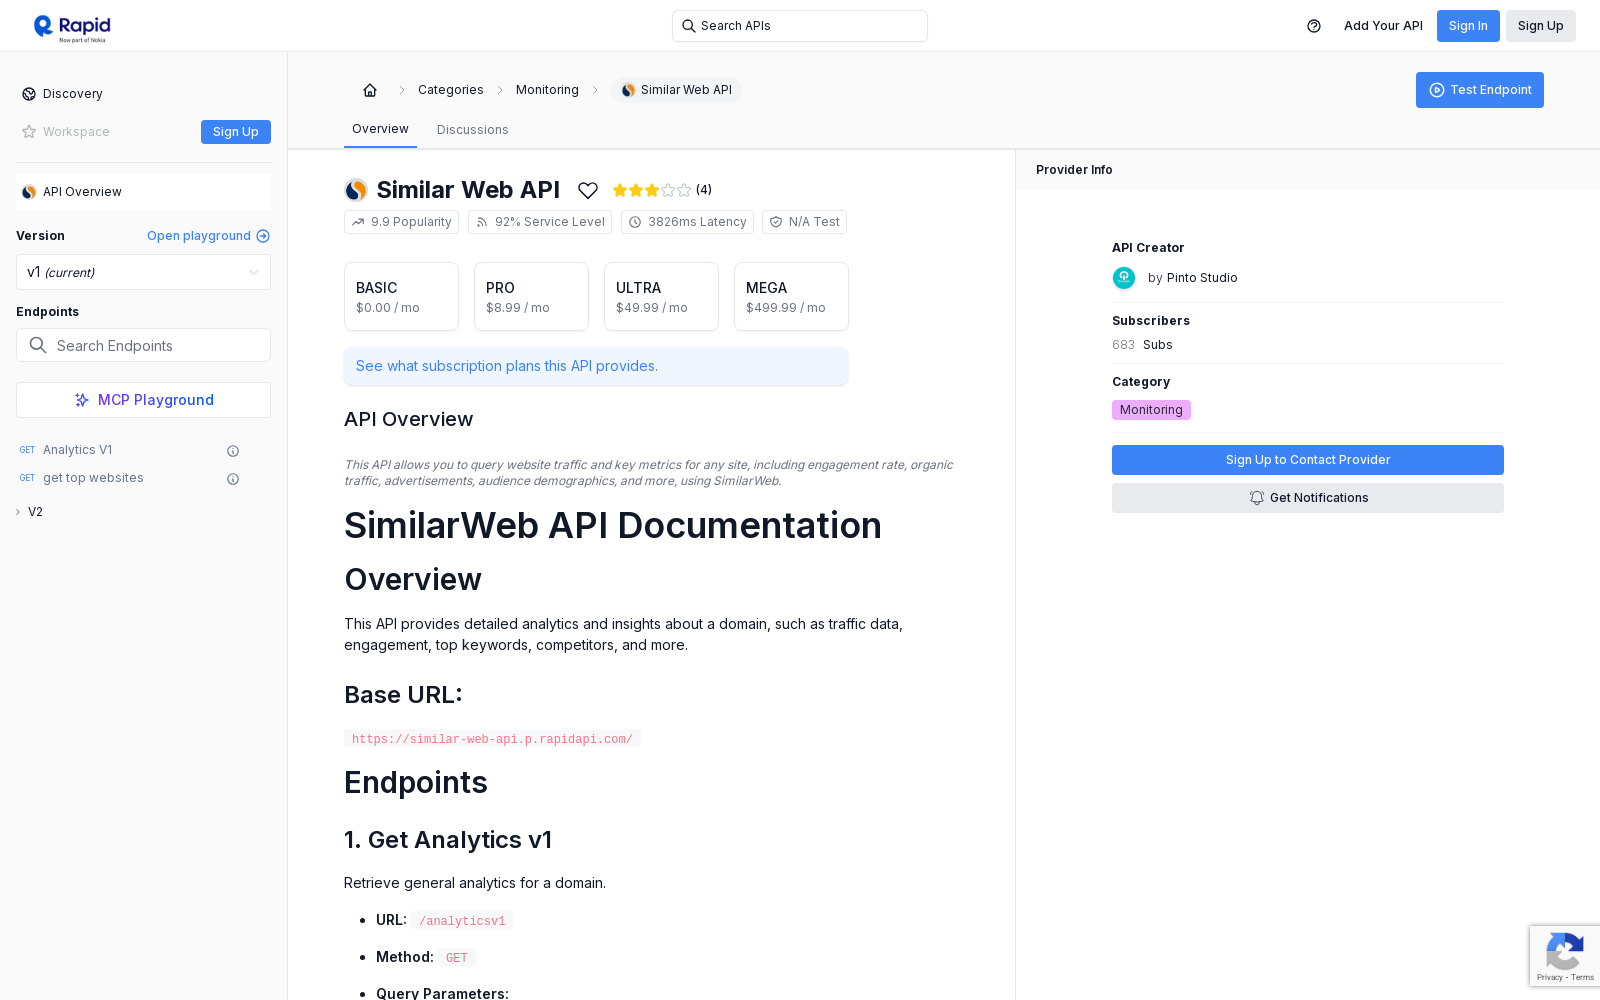This screenshot has width=1600, height=1000.
Task: Focus the Search Endpoints field
Action: coord(143,345)
